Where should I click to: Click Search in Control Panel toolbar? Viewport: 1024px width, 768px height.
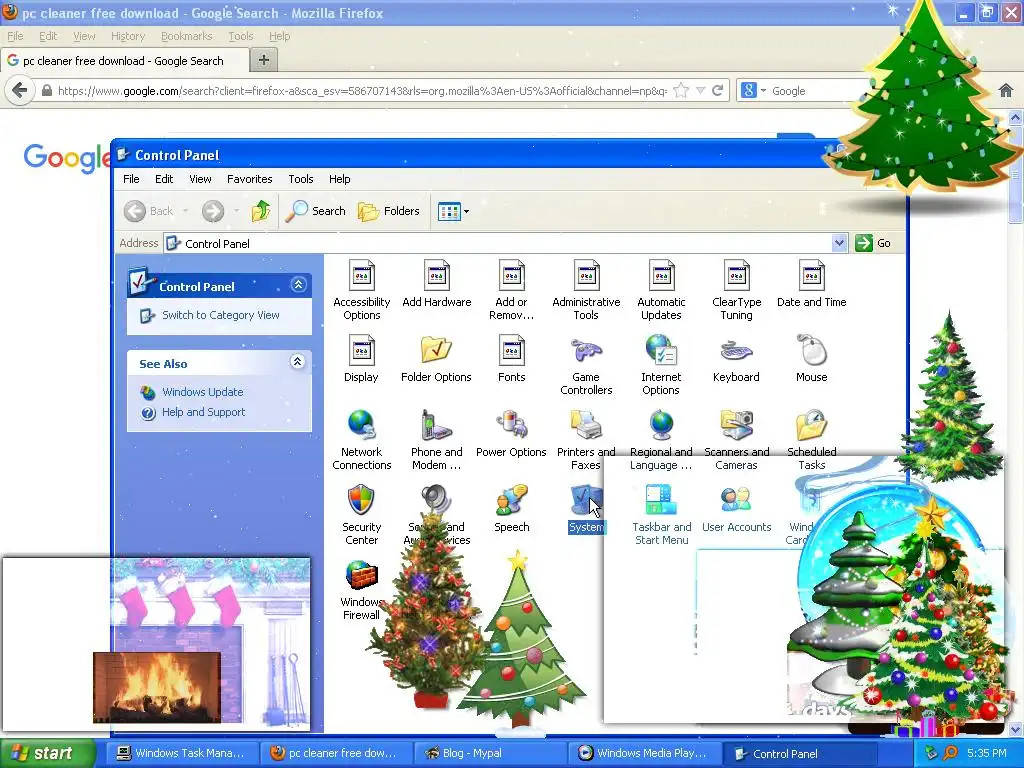[316, 211]
